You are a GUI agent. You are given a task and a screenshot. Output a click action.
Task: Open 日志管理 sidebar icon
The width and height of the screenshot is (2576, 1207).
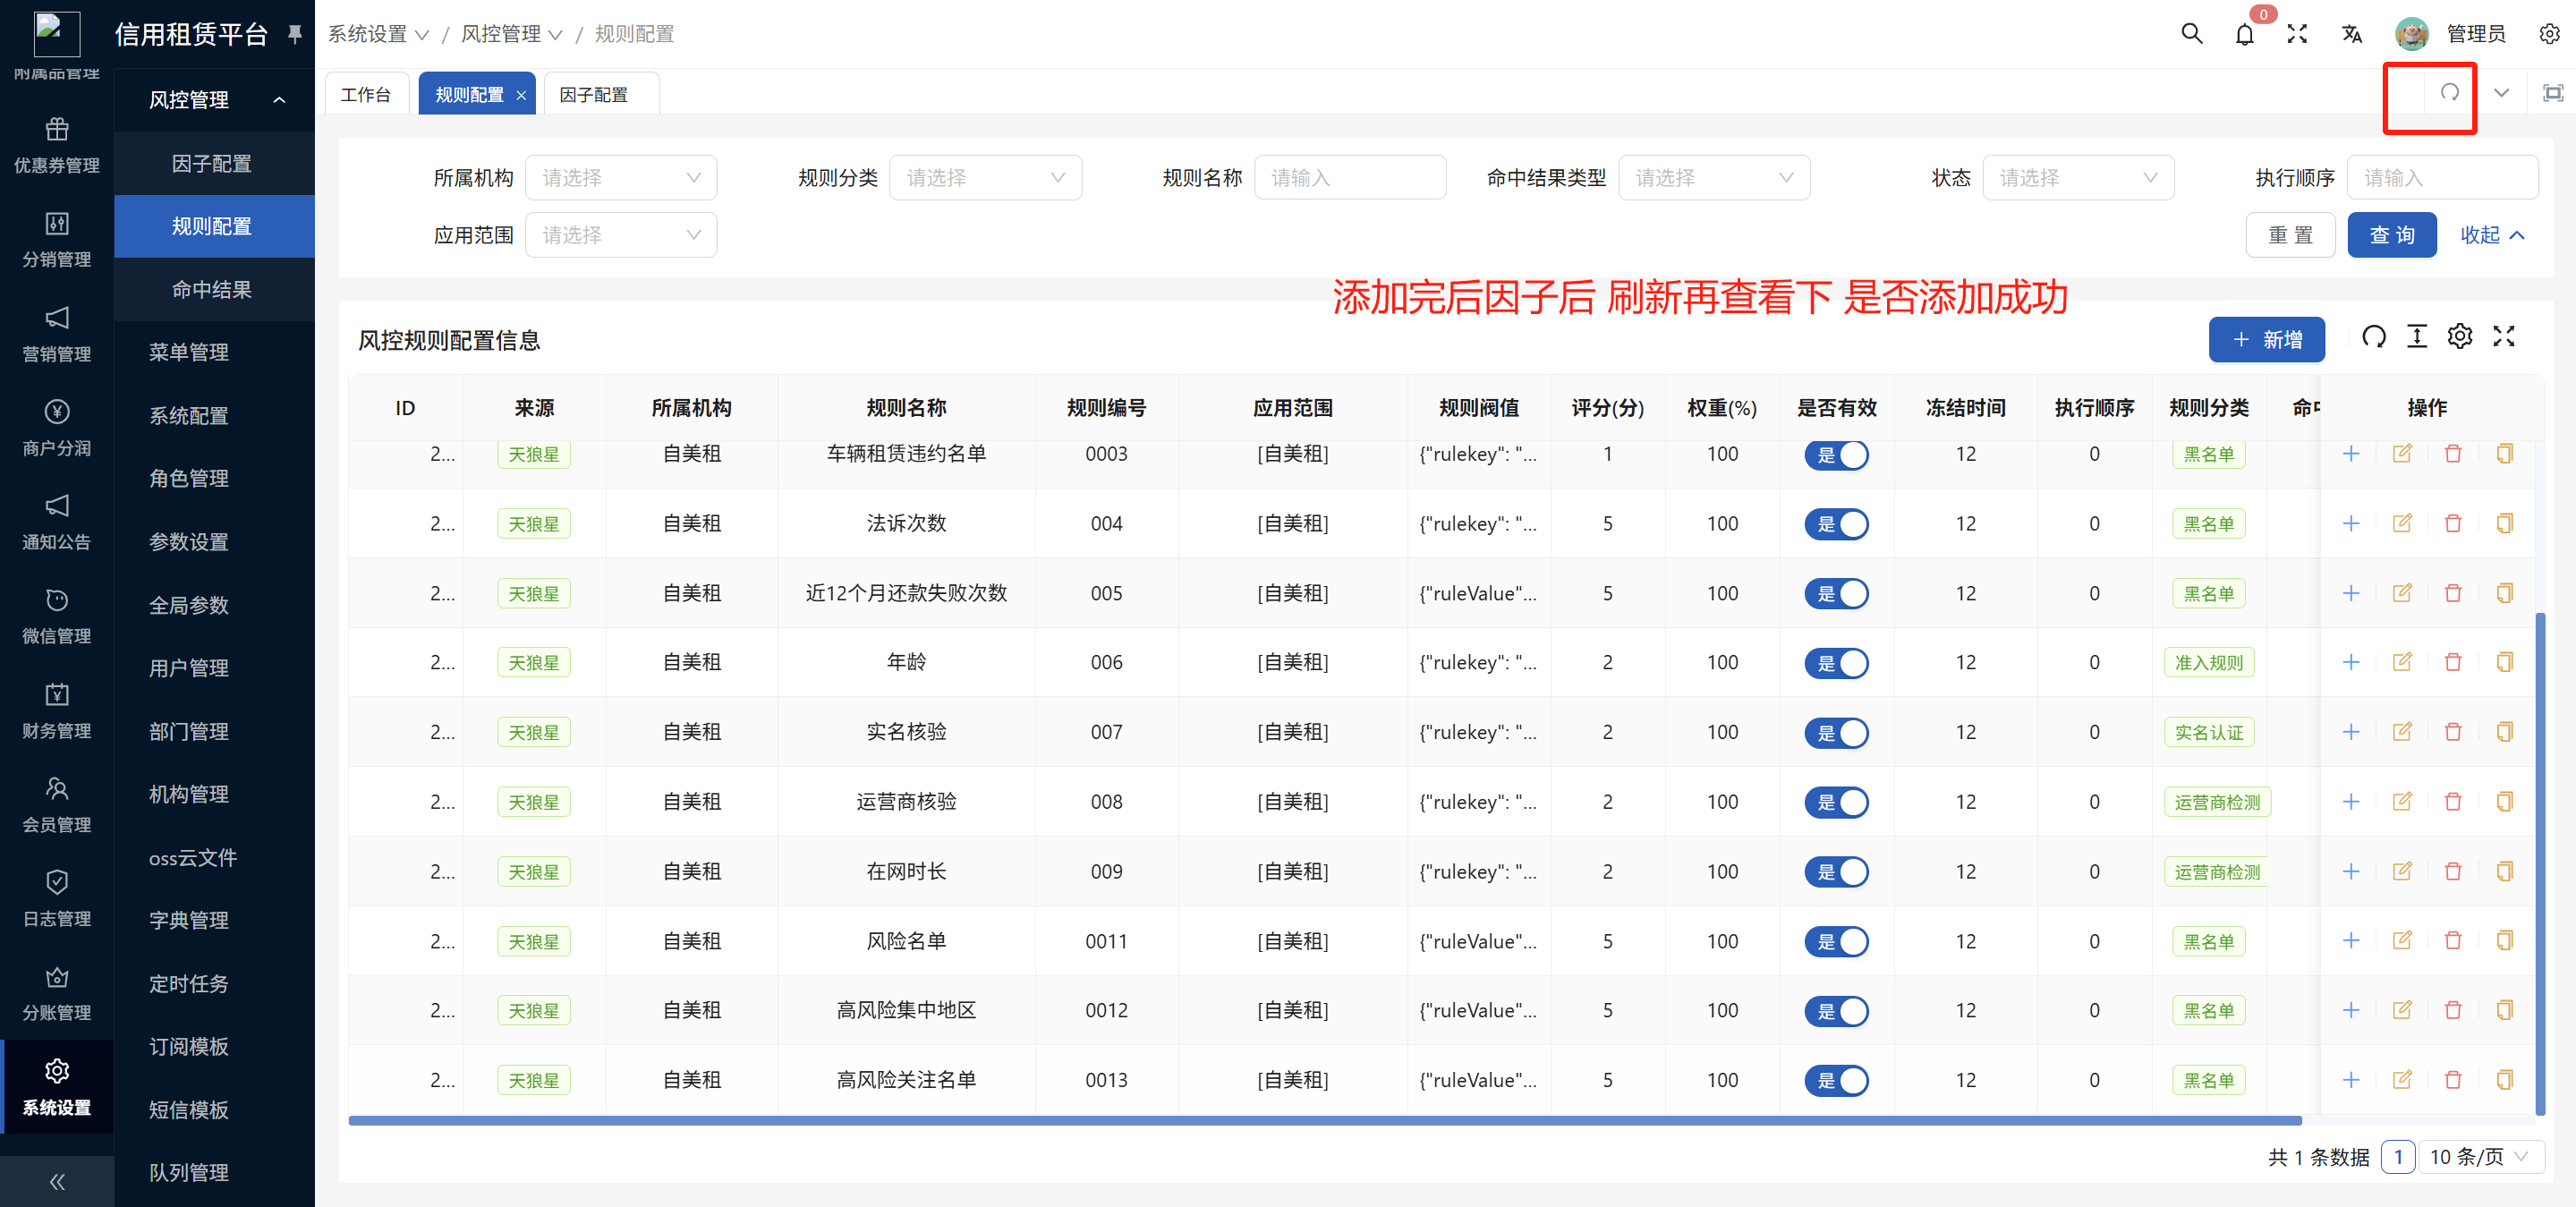click(x=57, y=882)
